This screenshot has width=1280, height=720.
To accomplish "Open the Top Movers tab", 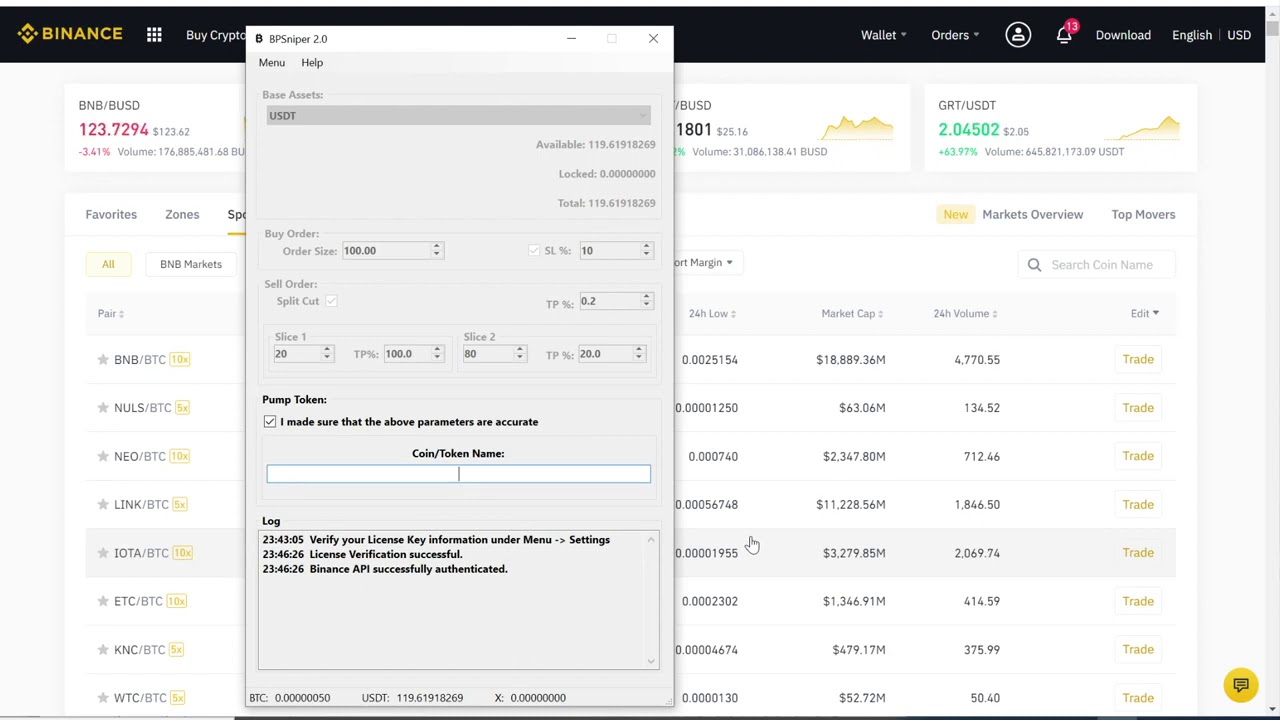I will tap(1143, 214).
